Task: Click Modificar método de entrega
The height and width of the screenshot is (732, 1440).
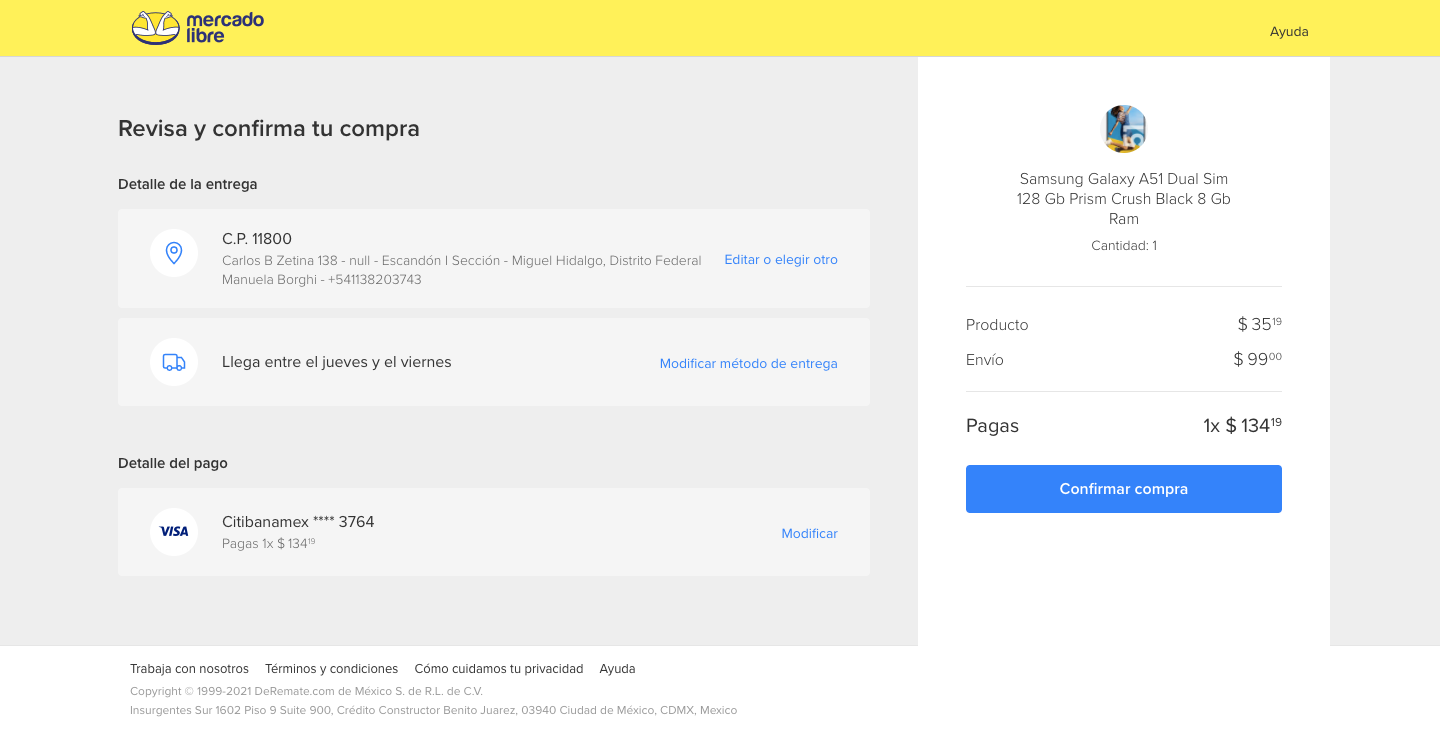Action: pos(748,363)
